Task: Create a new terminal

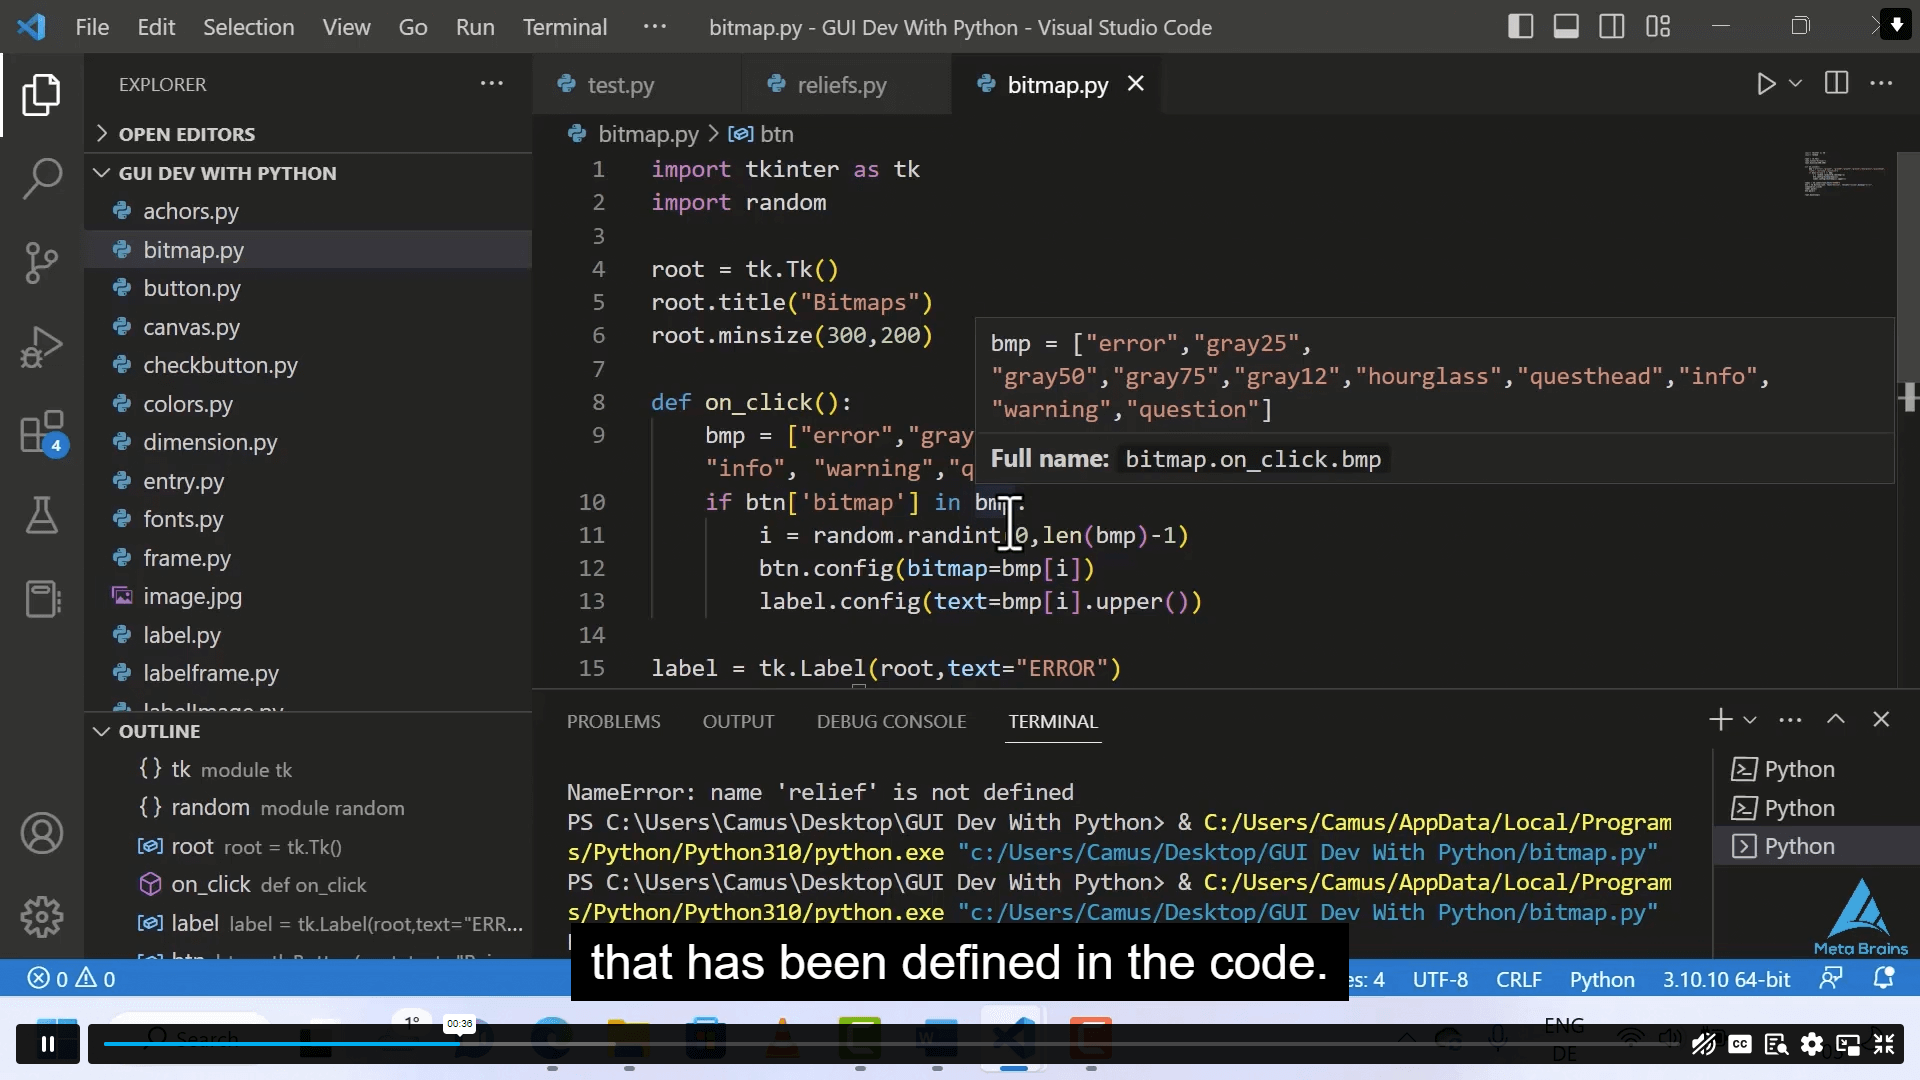Action: (x=1718, y=719)
